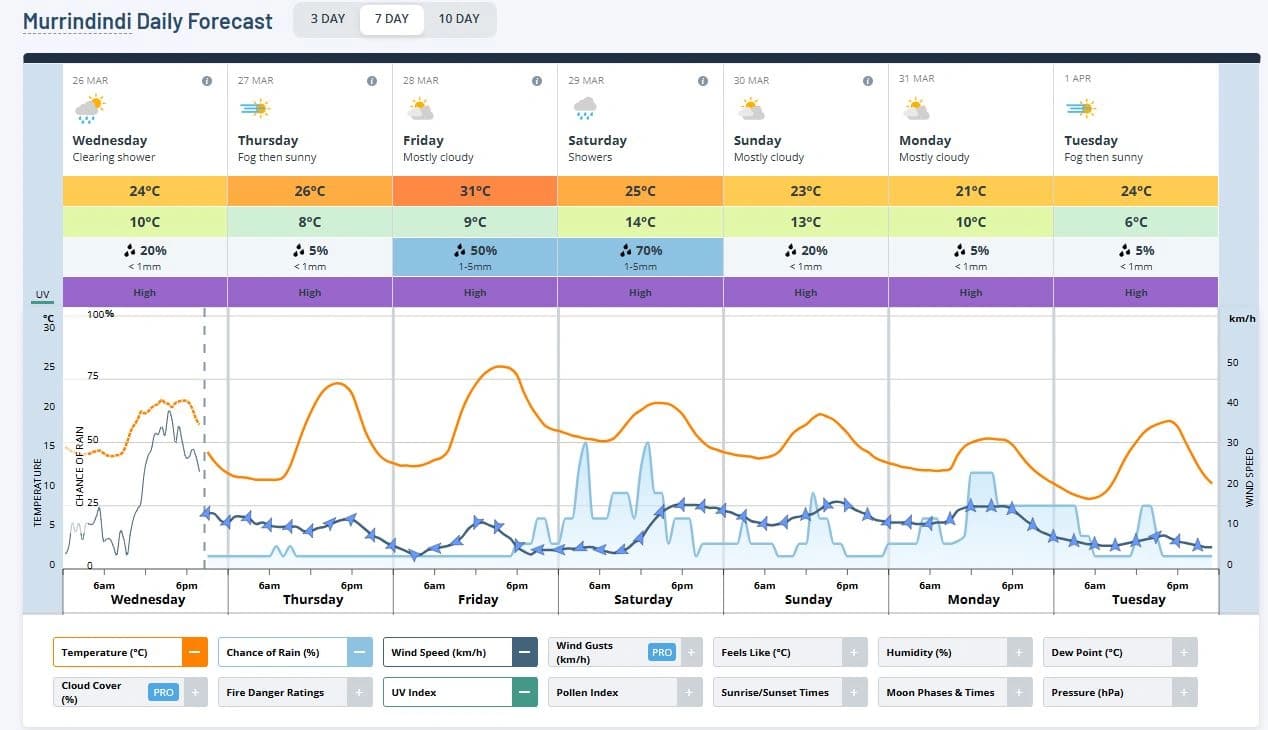Click the Tuesday label on chart axis
Image resolution: width=1268 pixels, height=730 pixels.
[1139, 600]
